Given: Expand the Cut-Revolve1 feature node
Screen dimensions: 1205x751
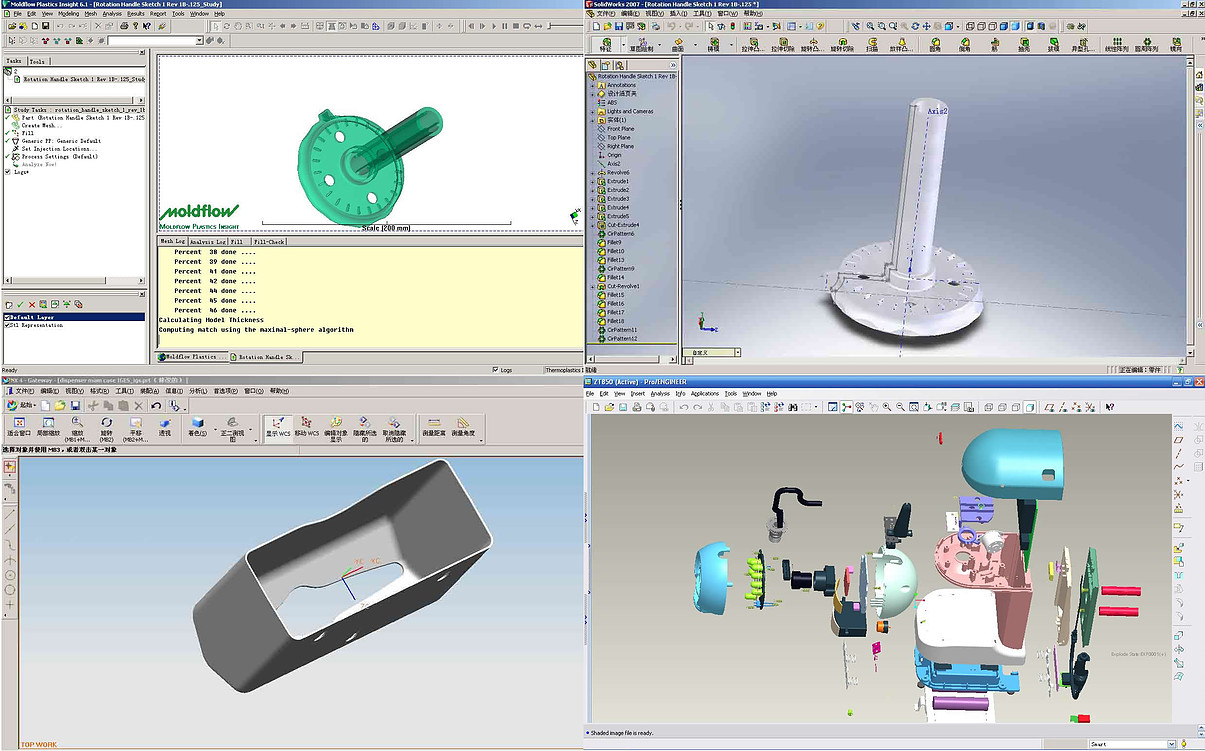Looking at the screenshot, I should (592, 286).
